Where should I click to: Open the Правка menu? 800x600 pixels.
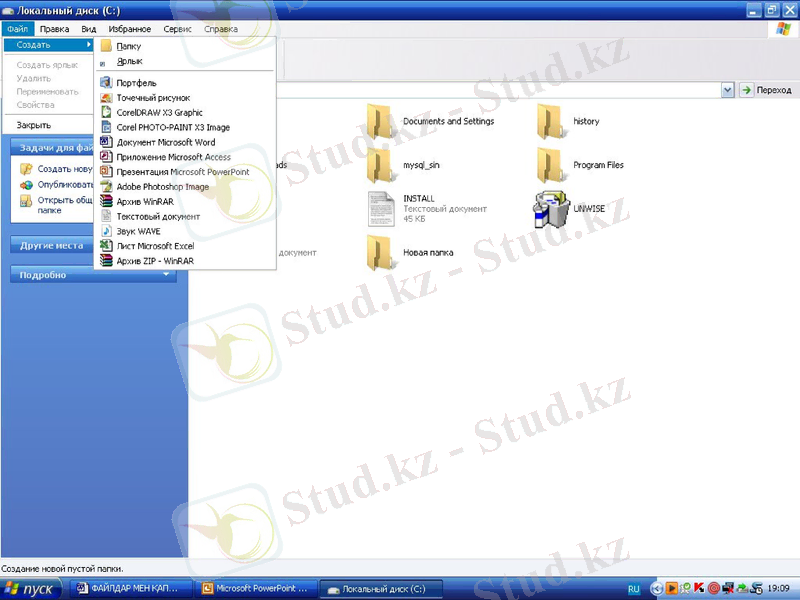click(54, 29)
